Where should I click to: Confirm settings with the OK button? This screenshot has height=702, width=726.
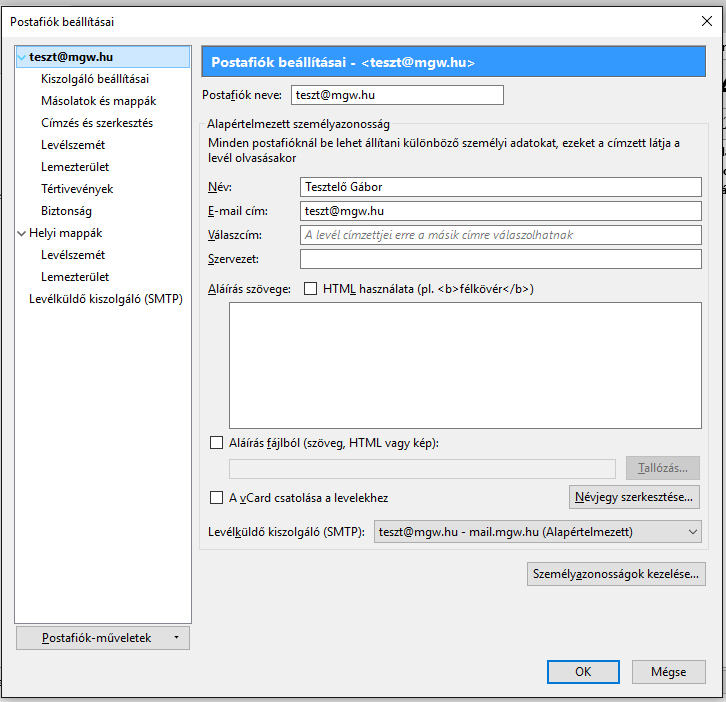(x=583, y=672)
